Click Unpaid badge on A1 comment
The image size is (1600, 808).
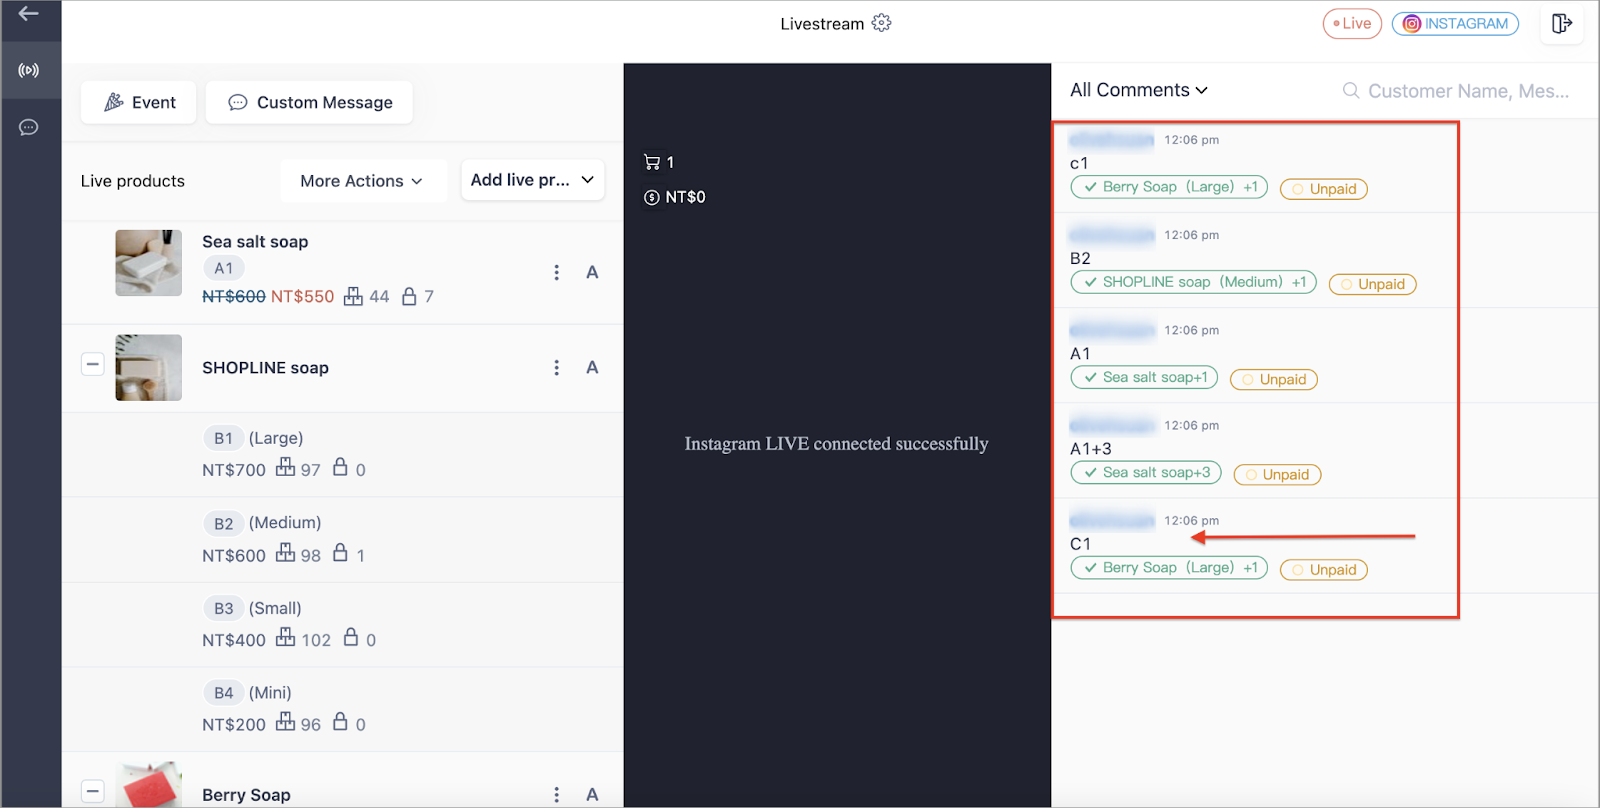click(x=1273, y=379)
